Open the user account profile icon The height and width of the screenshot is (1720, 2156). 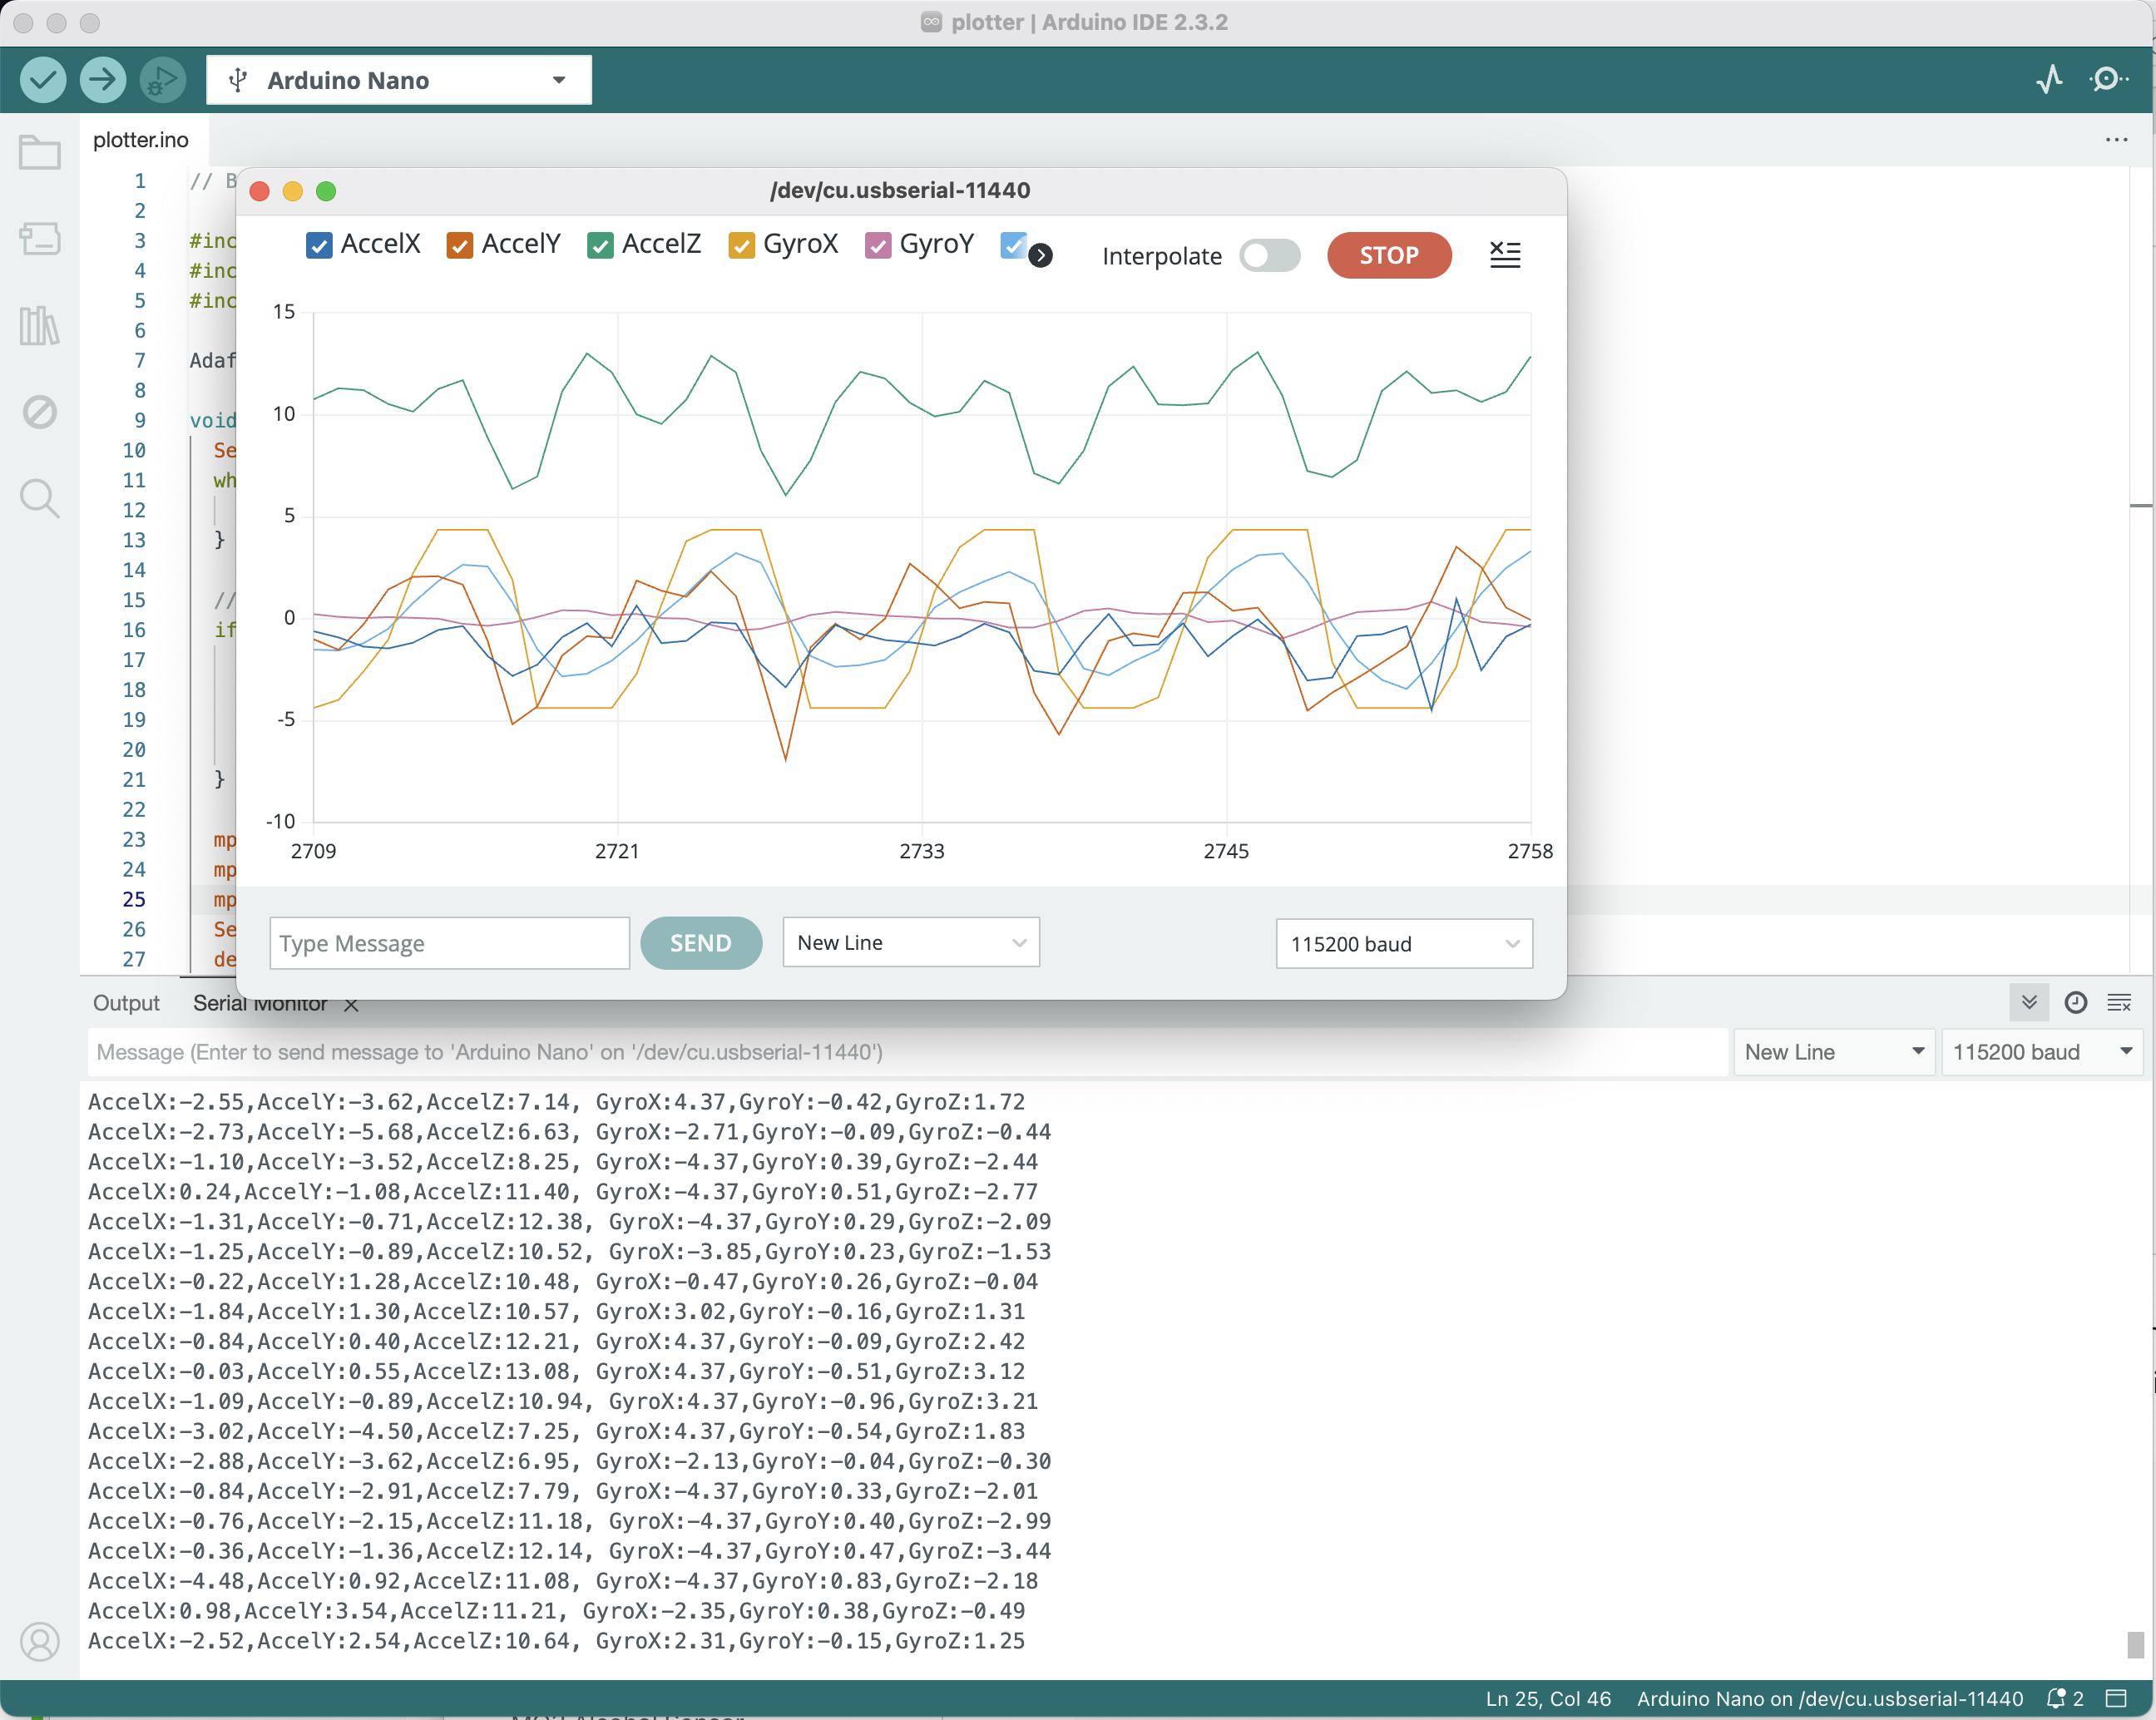40,1641
